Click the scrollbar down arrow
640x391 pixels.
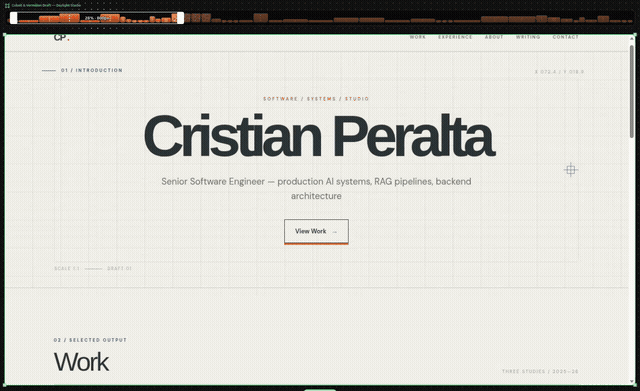(x=631, y=382)
